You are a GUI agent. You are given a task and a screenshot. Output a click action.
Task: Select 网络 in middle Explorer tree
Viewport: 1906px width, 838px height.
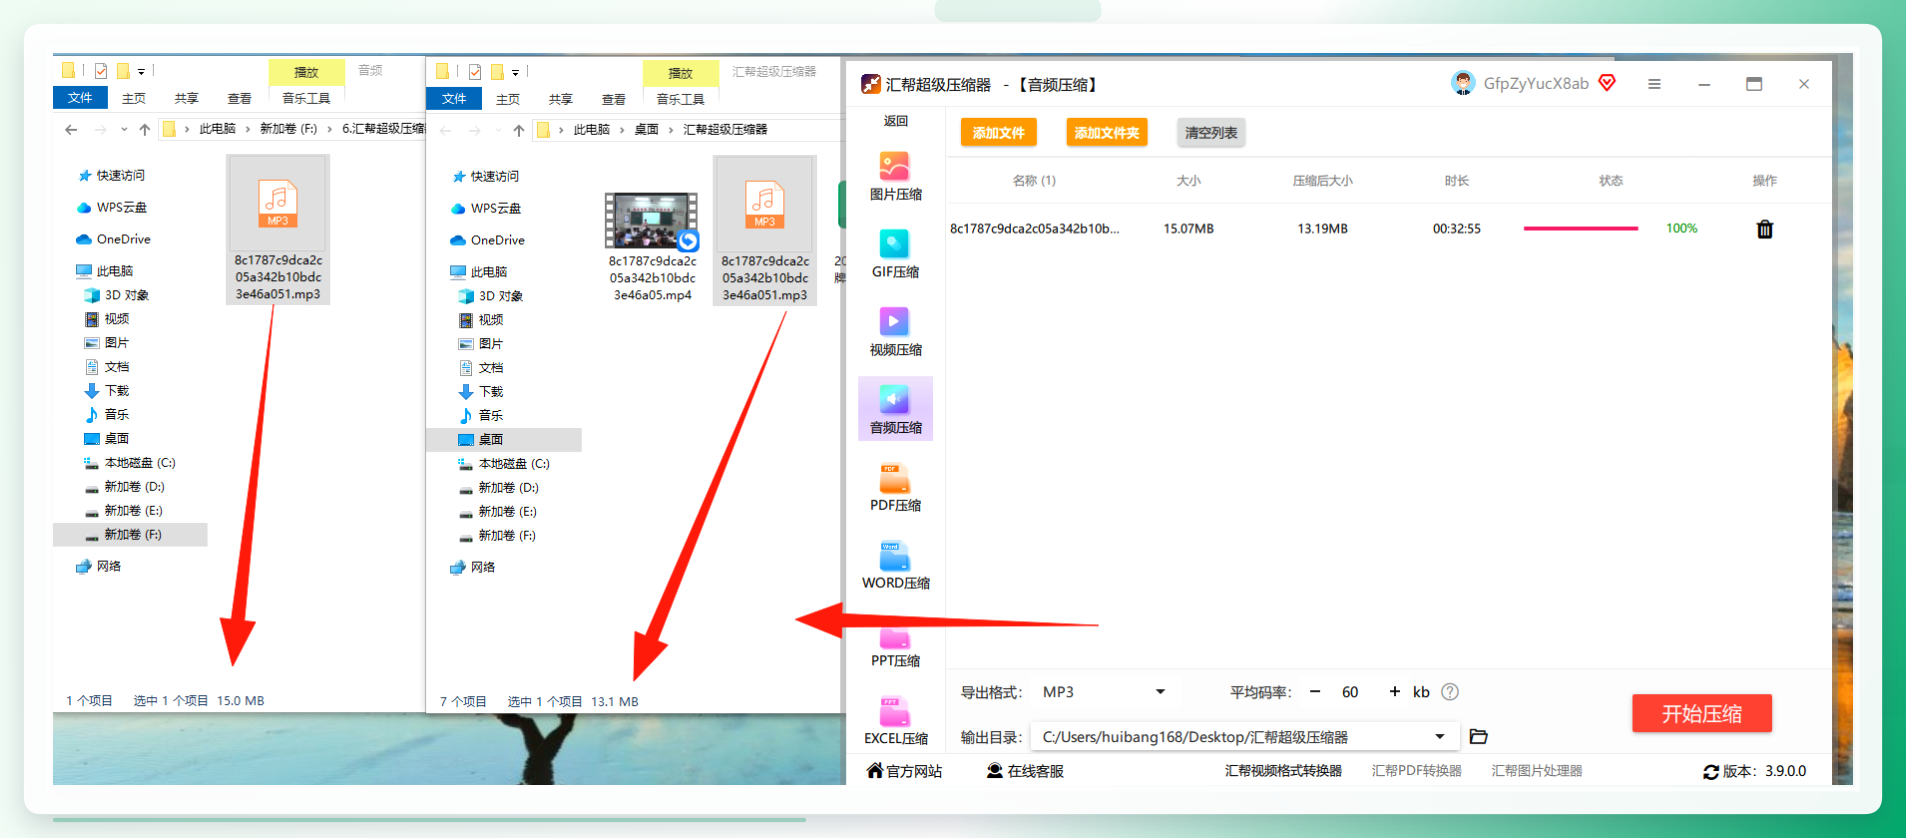473,567
